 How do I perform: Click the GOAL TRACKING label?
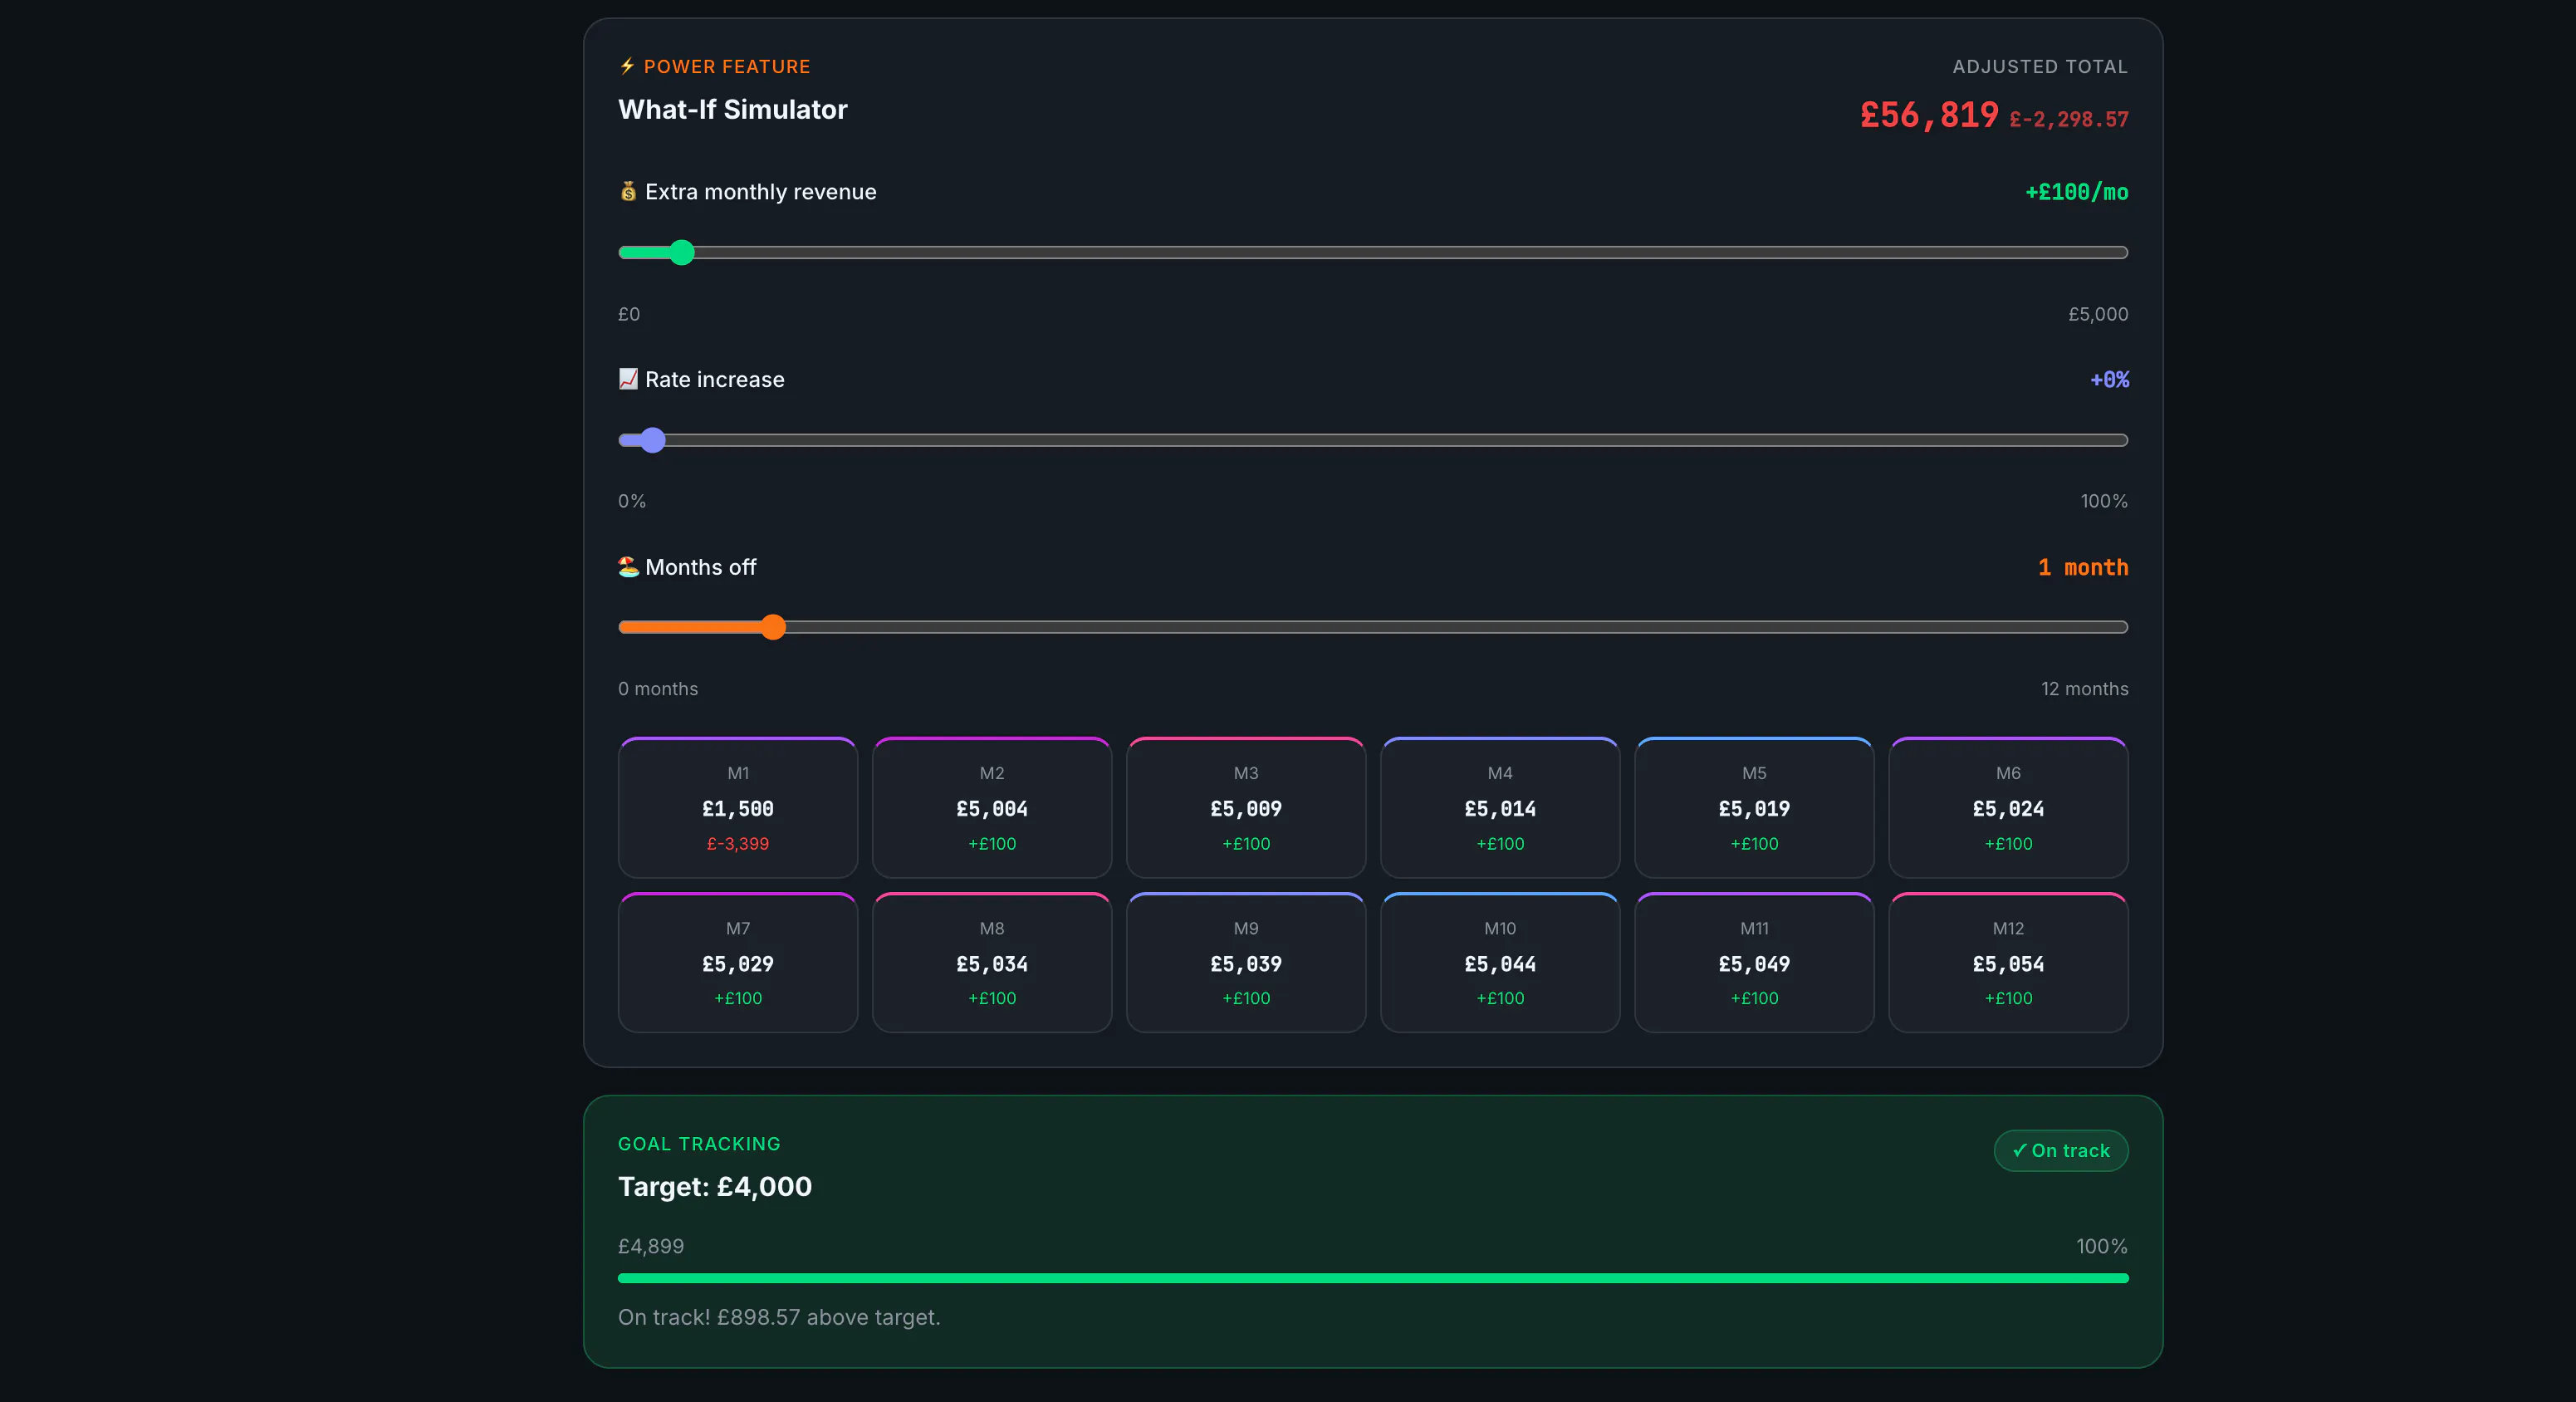[x=699, y=1144]
